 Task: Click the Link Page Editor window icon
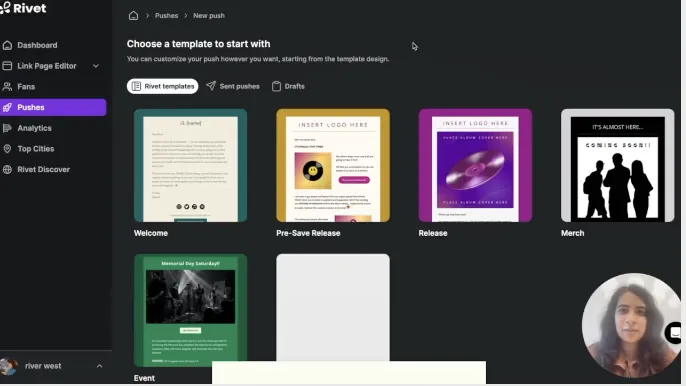click(x=7, y=66)
